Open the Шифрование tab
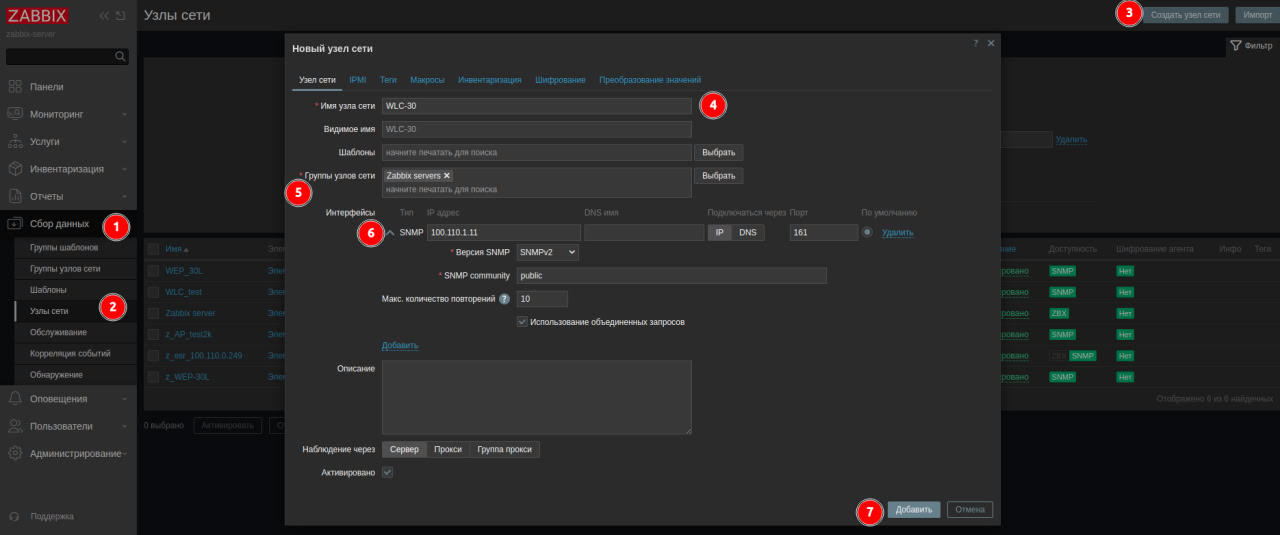Image resolution: width=1280 pixels, height=535 pixels. point(560,79)
